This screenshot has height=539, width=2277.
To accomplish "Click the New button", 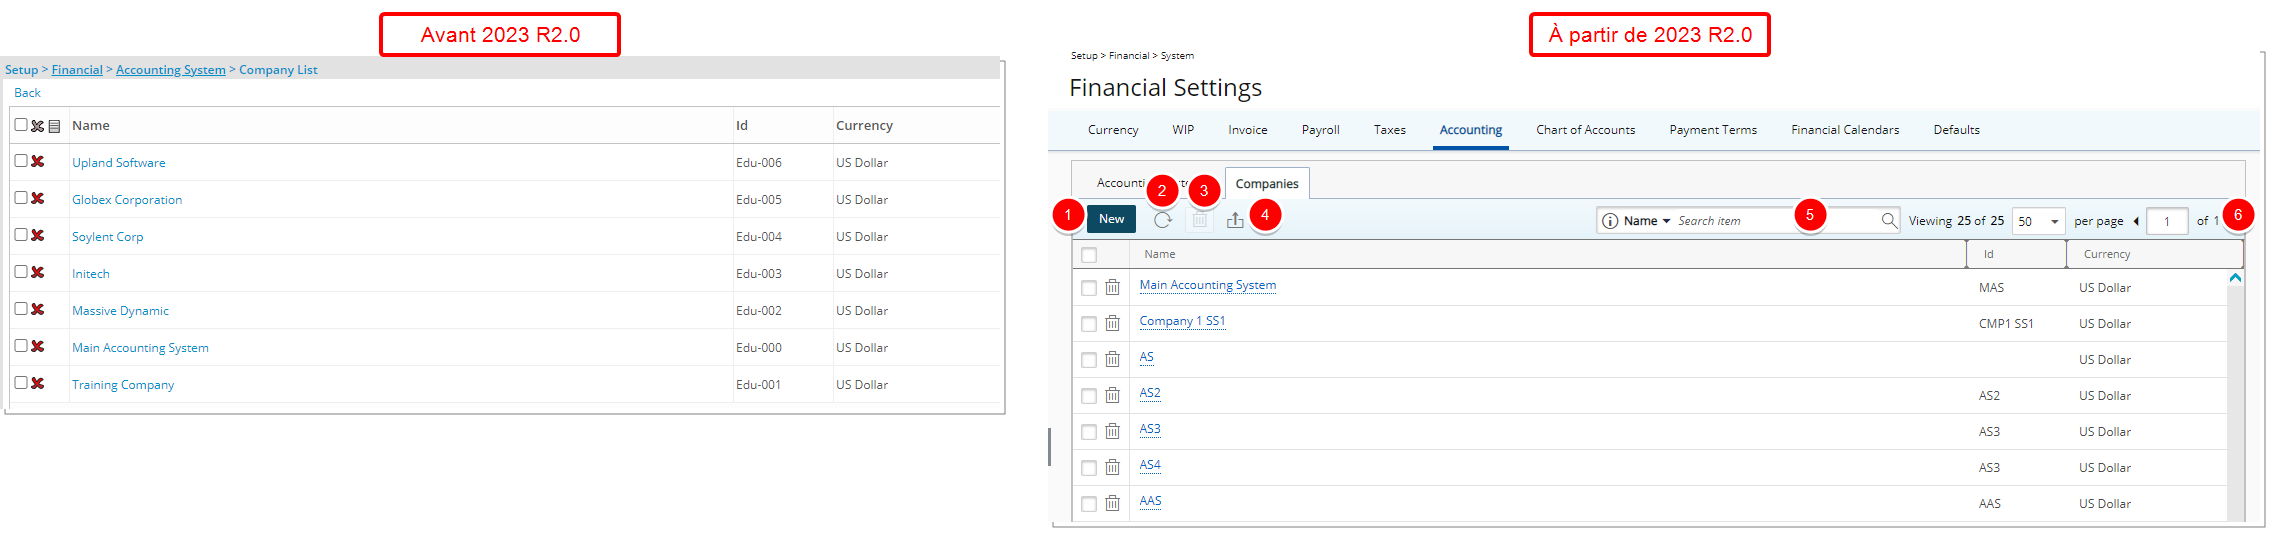I will coord(1111,219).
